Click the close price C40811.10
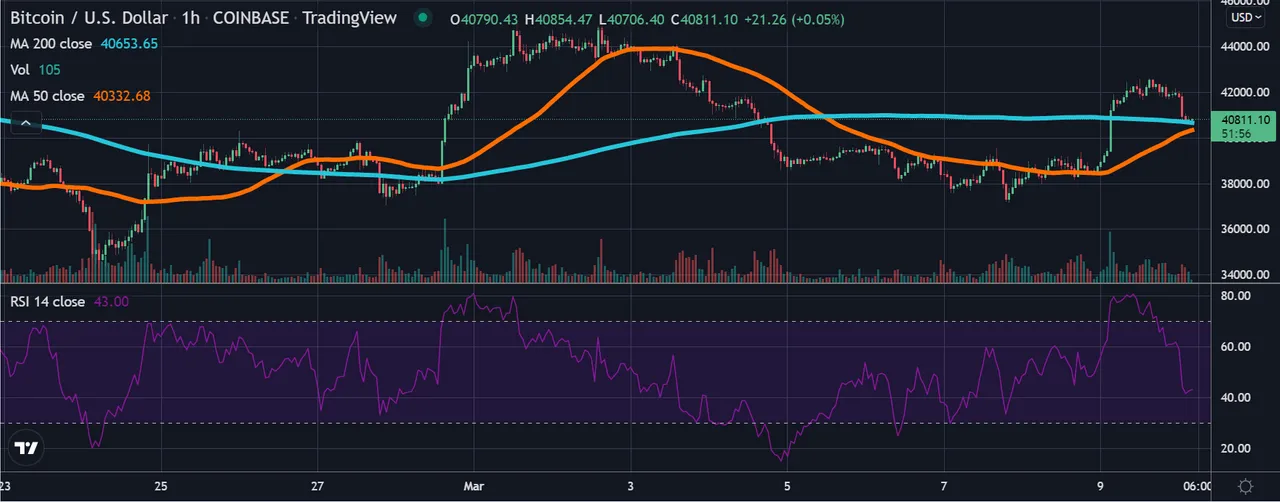The width and height of the screenshot is (1280, 502). pyautogui.click(x=706, y=19)
